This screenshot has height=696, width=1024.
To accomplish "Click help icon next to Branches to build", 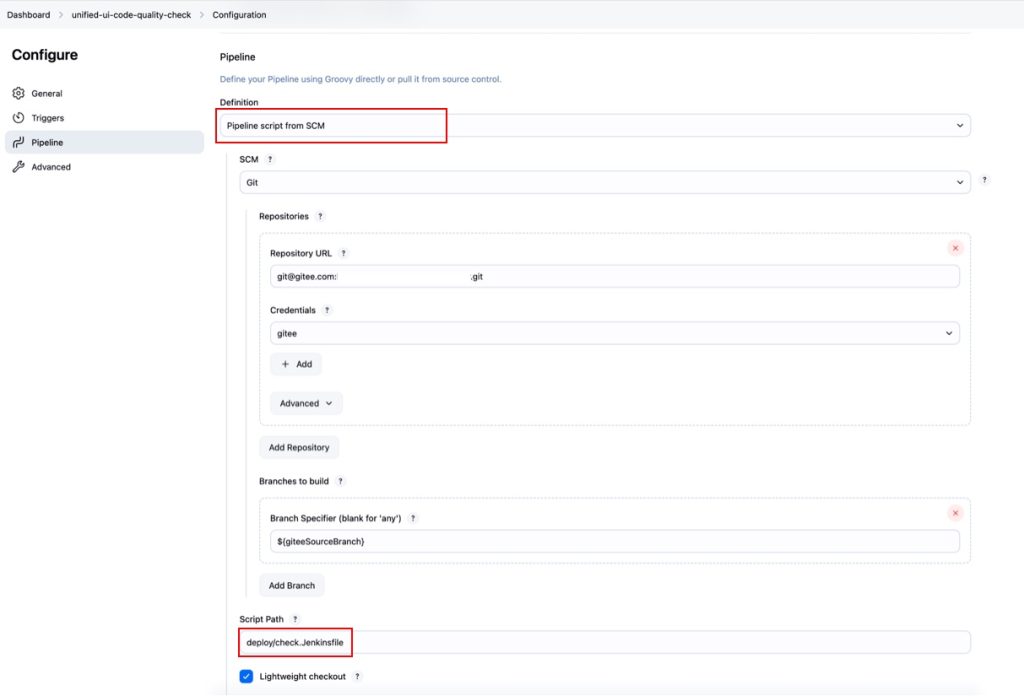I will (x=340, y=482).
